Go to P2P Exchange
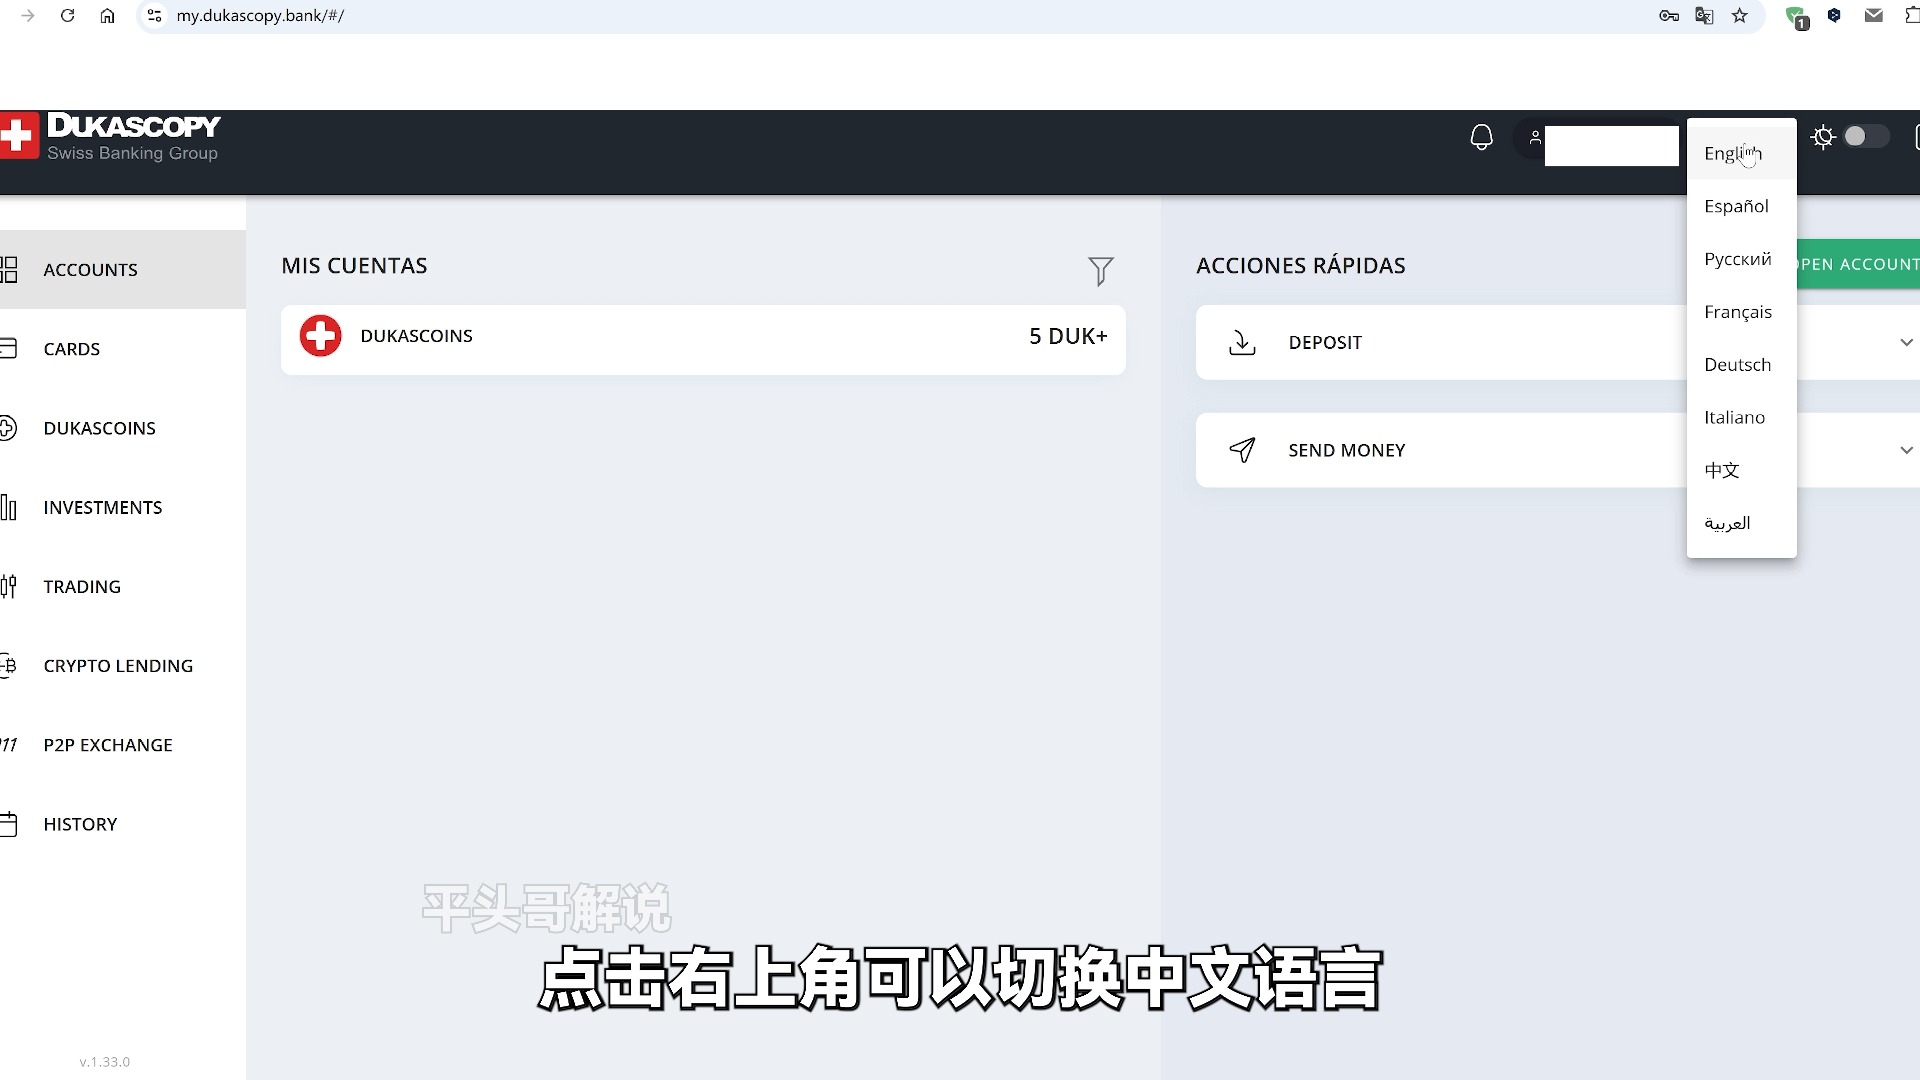Viewport: 1920px width, 1080px height. [122, 745]
